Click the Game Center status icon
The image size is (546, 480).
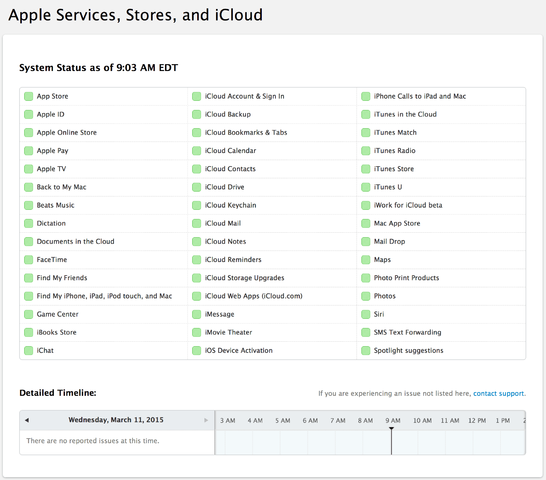[x=29, y=315]
